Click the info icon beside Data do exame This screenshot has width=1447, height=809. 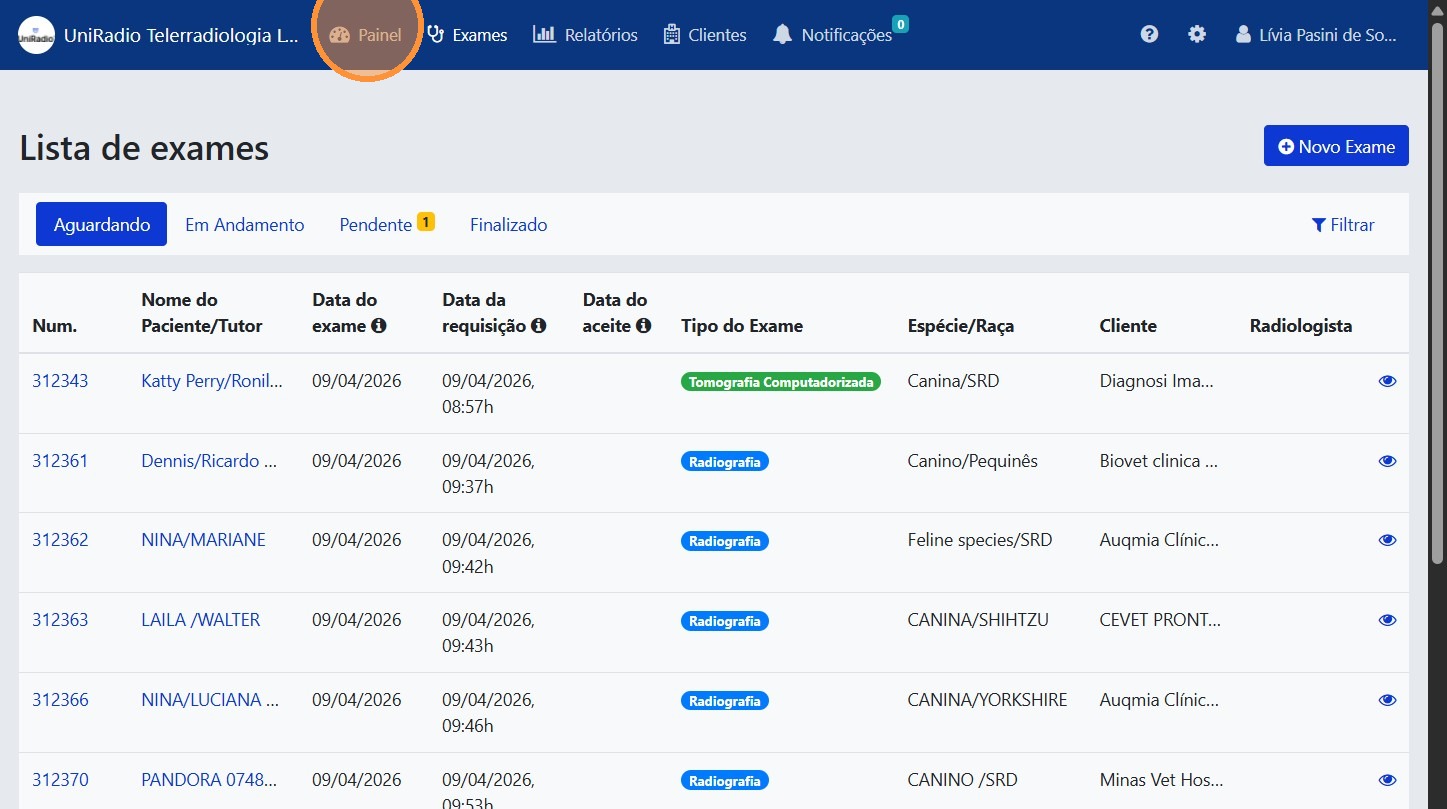[x=379, y=326]
